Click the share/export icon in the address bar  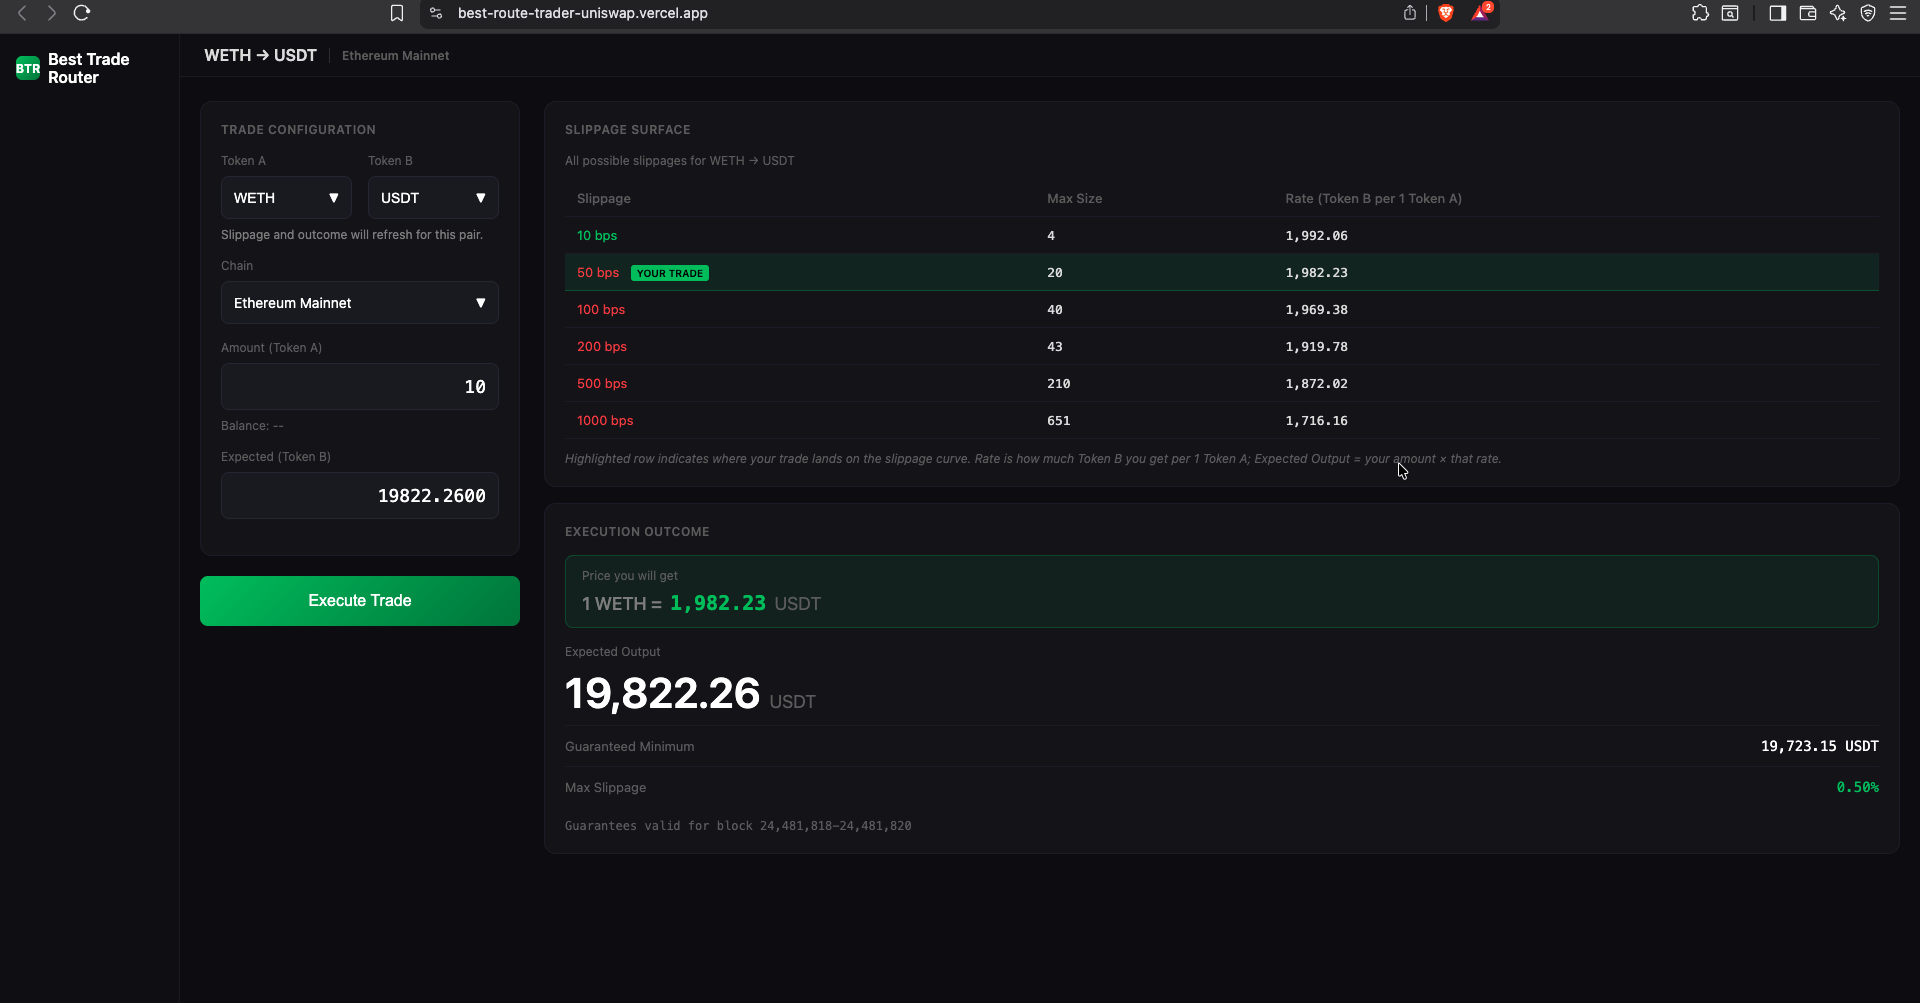(1410, 13)
